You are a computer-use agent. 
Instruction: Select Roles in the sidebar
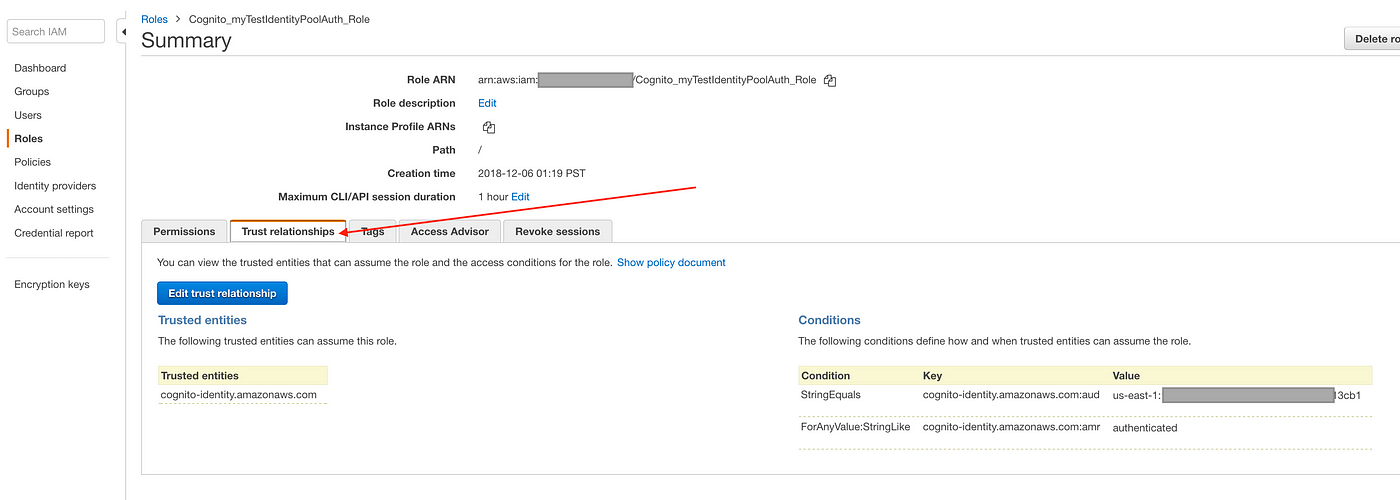(x=29, y=139)
